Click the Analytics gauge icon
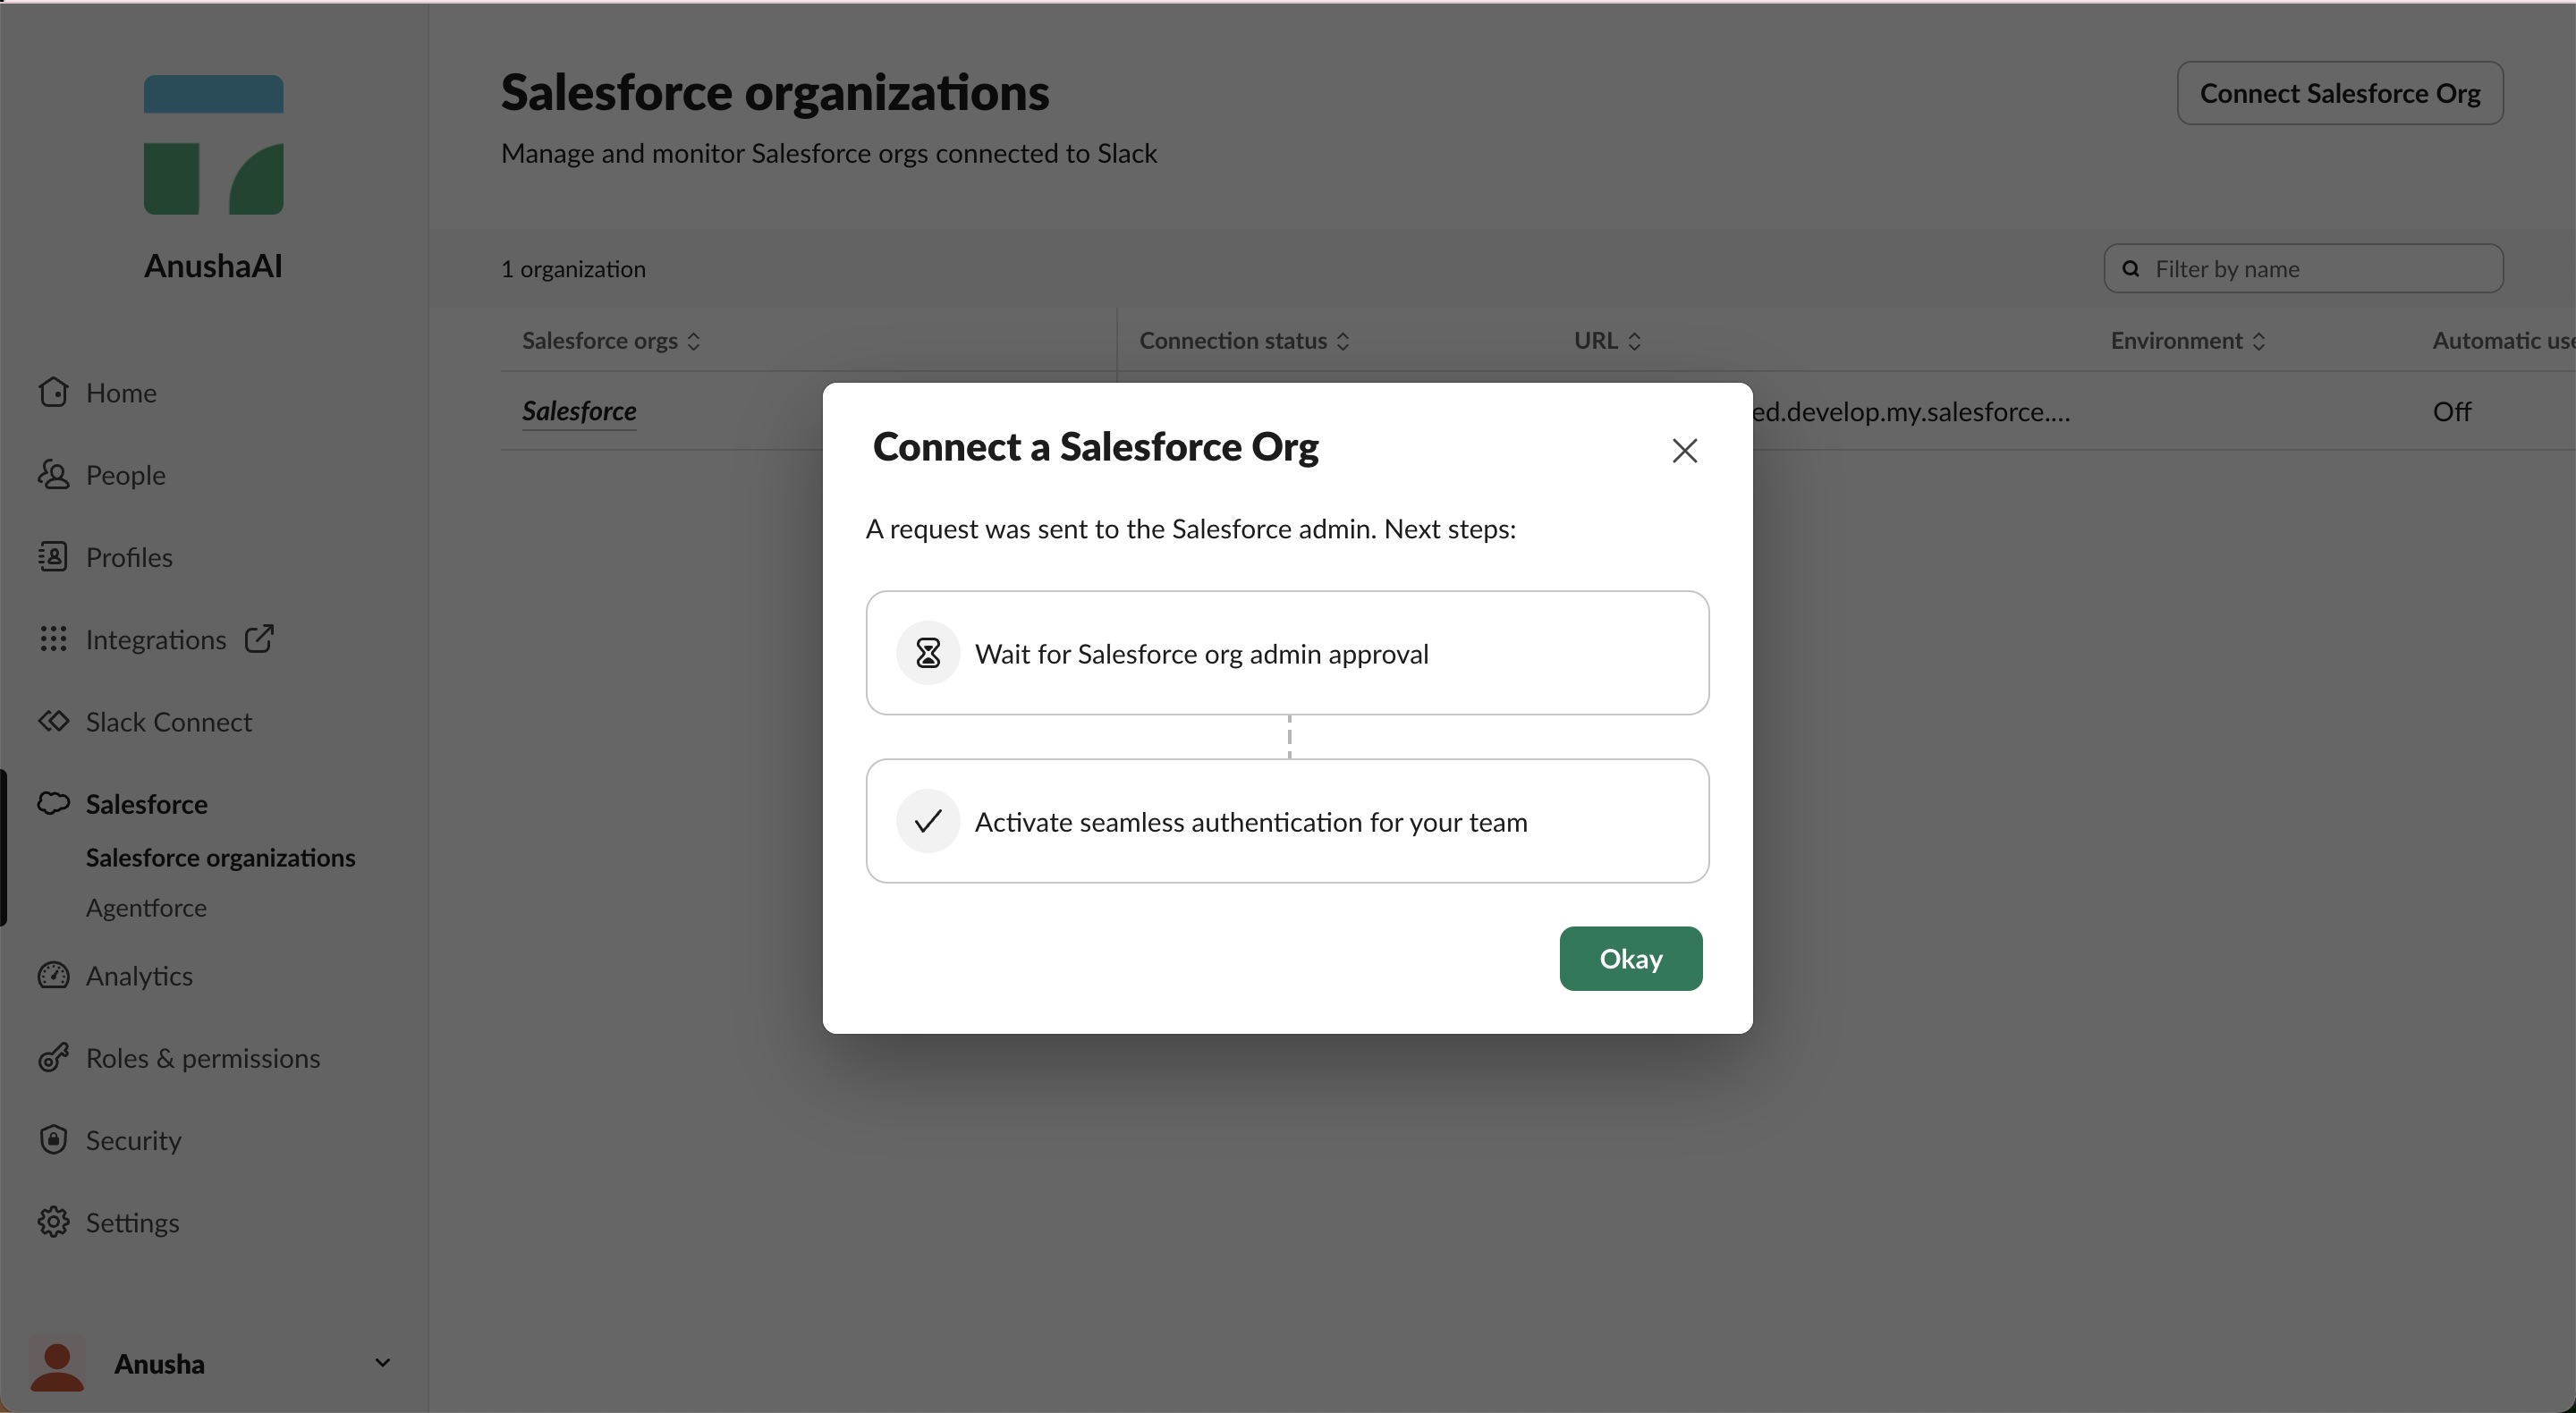The width and height of the screenshot is (2576, 1413). [53, 975]
